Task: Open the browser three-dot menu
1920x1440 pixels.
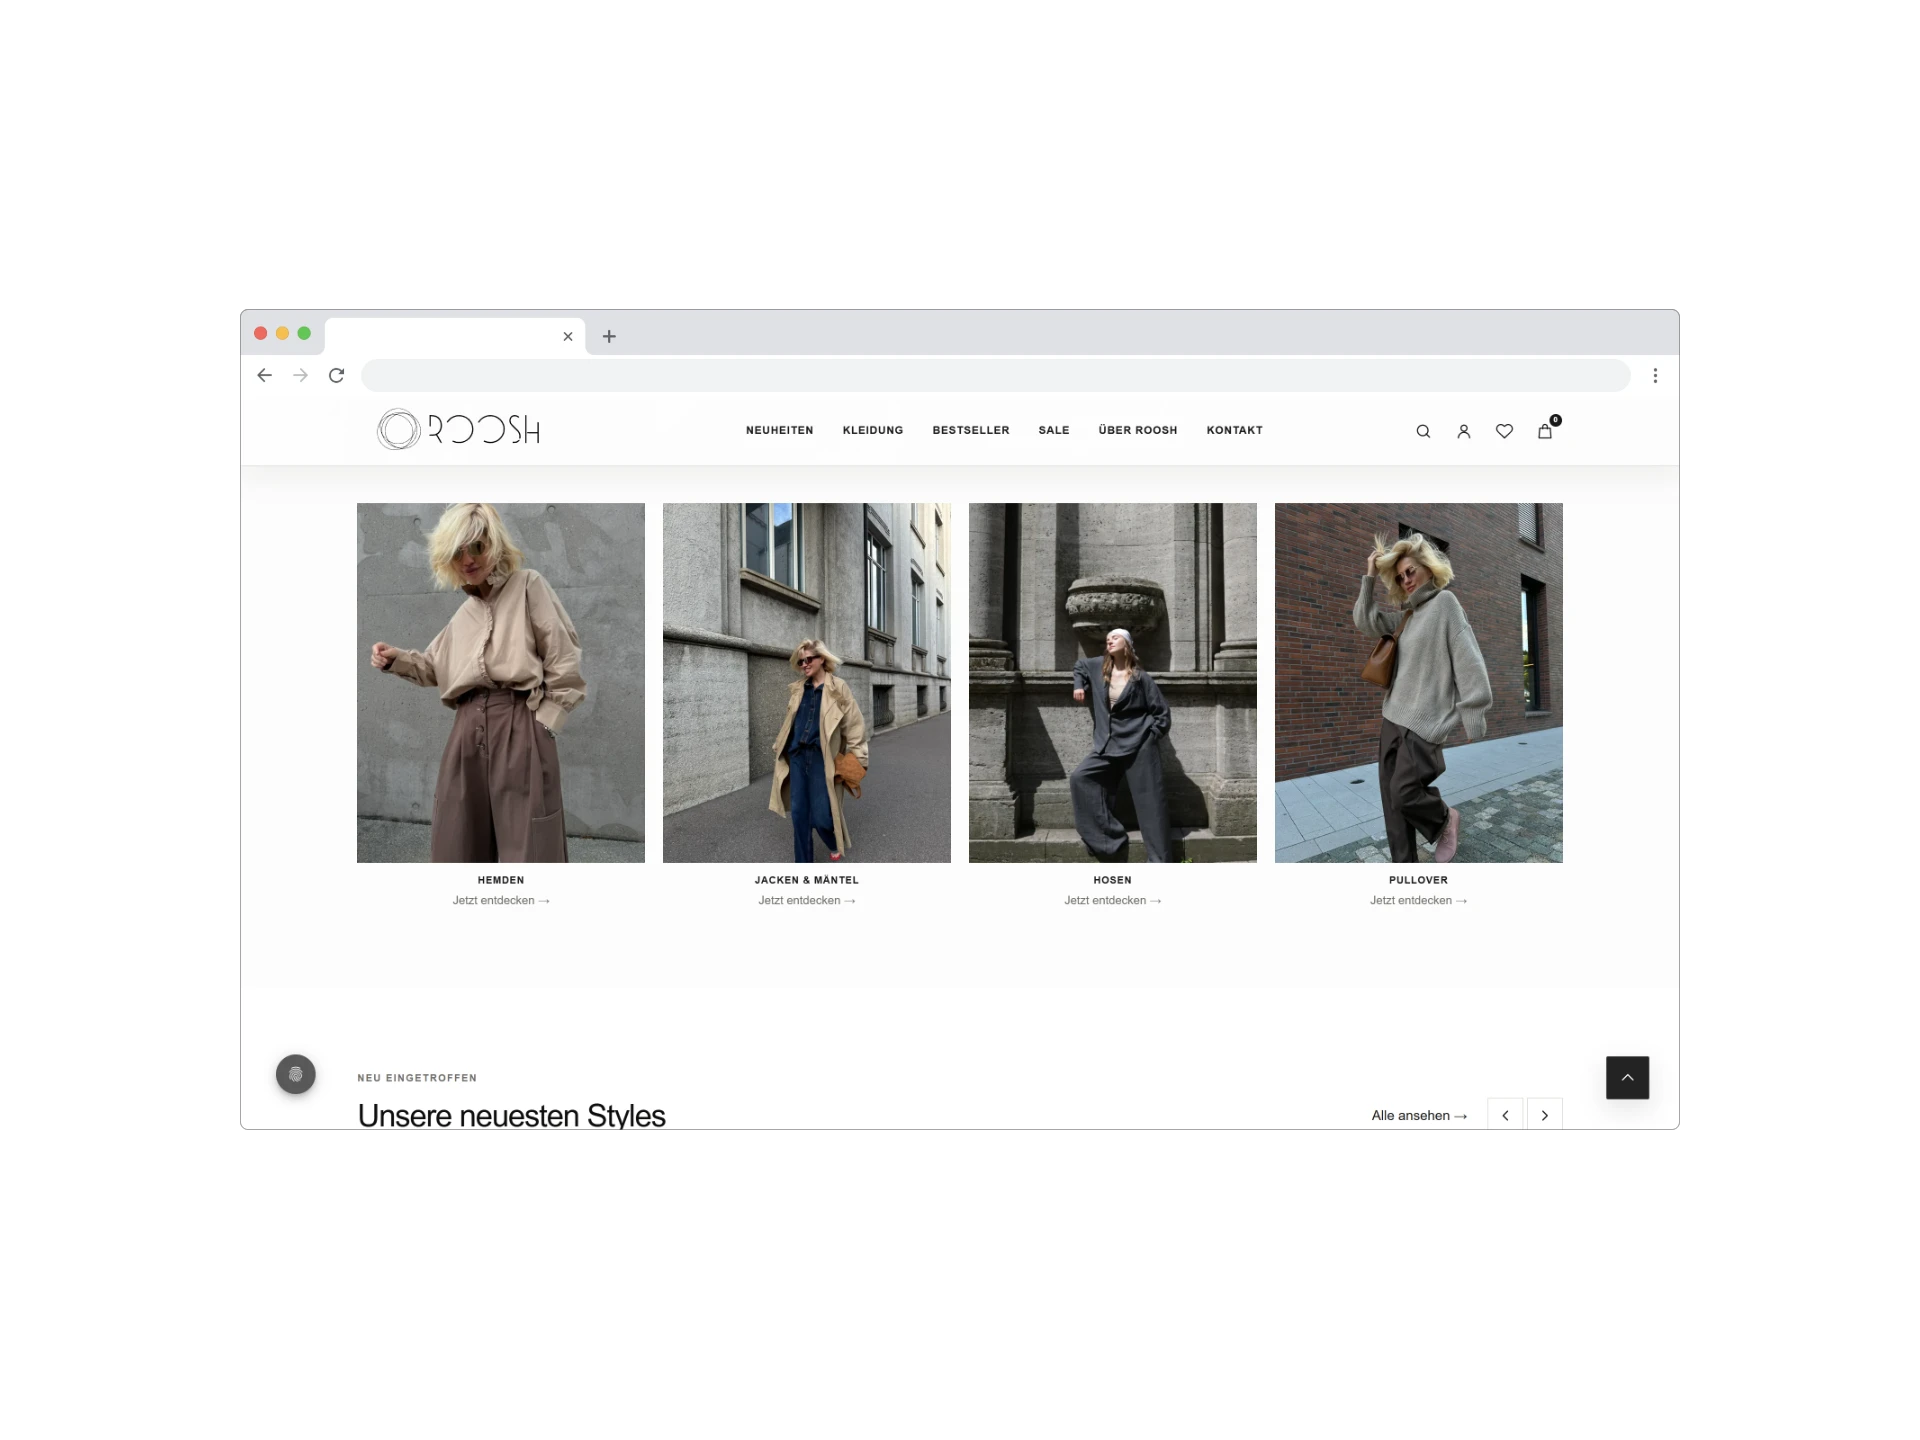Action: [x=1655, y=375]
